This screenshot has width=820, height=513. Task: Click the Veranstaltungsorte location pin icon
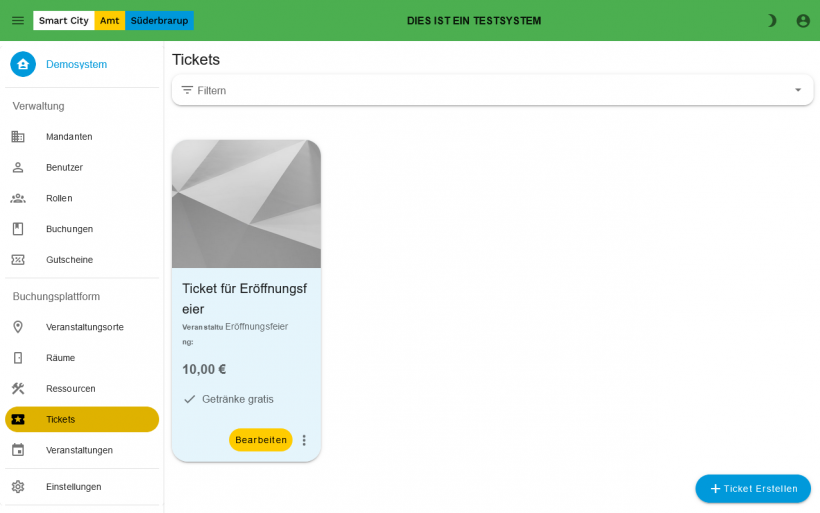[x=18, y=327]
